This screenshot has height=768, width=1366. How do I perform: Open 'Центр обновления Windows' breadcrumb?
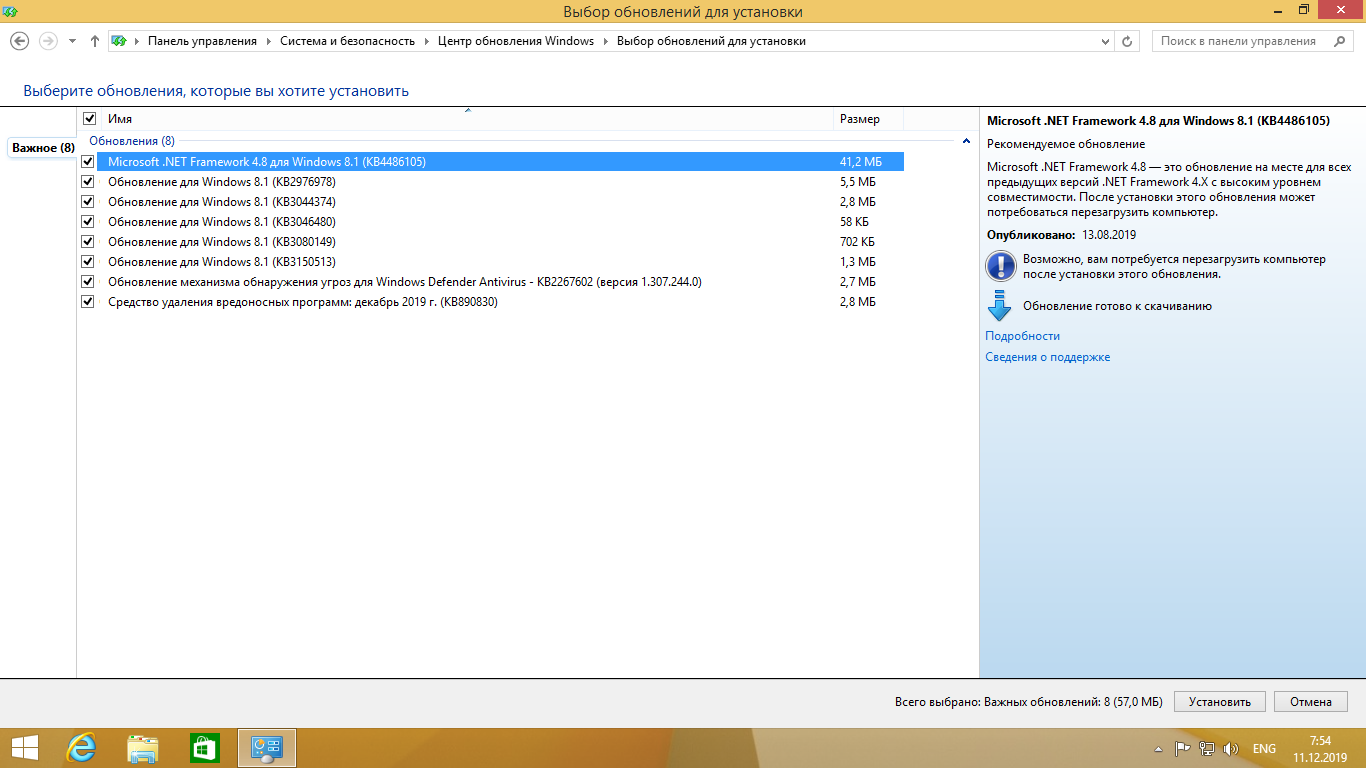point(516,41)
